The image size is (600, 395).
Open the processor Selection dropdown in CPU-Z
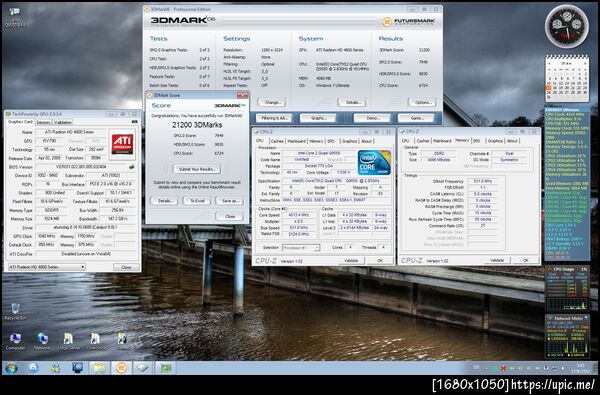pyautogui.click(x=301, y=248)
